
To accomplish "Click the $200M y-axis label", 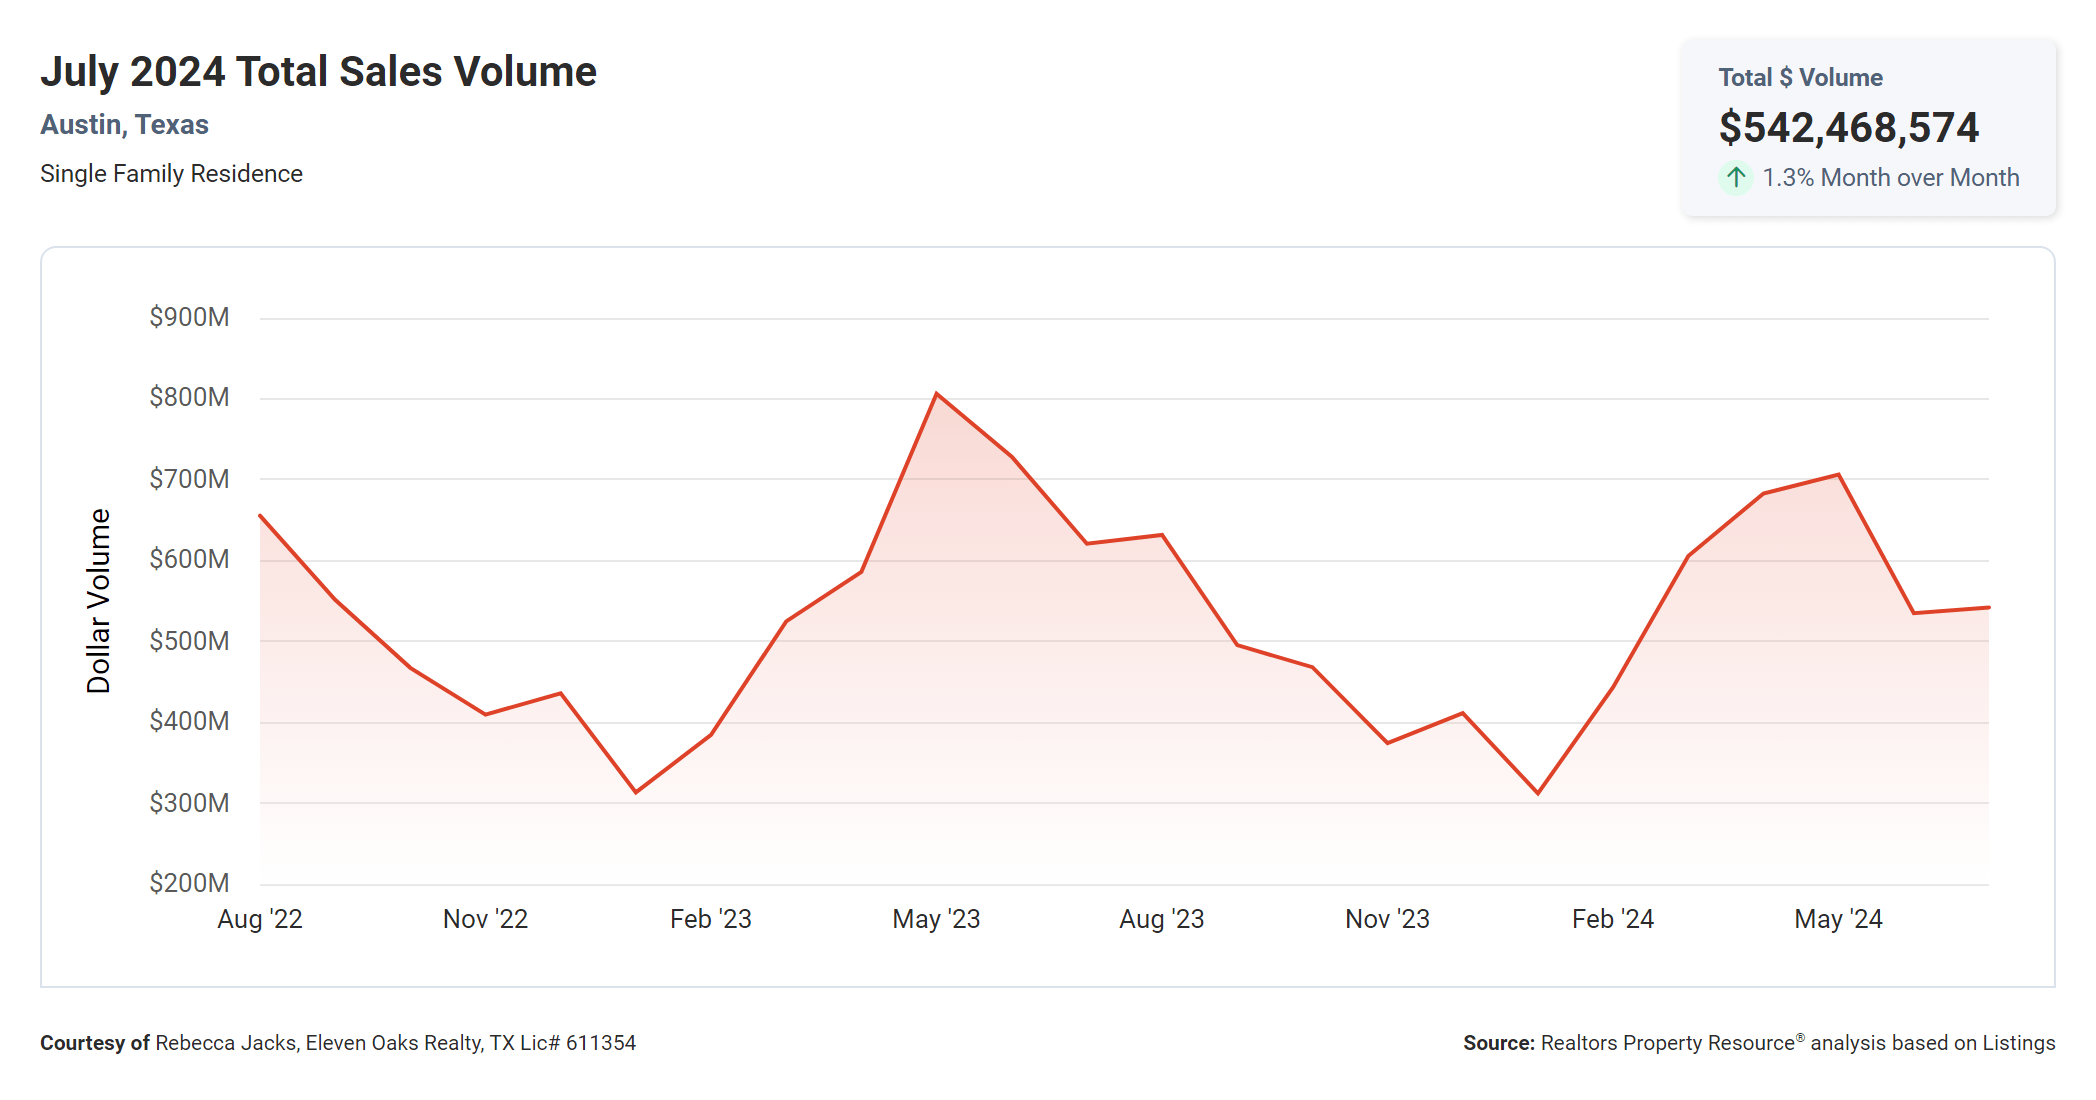I will [189, 883].
